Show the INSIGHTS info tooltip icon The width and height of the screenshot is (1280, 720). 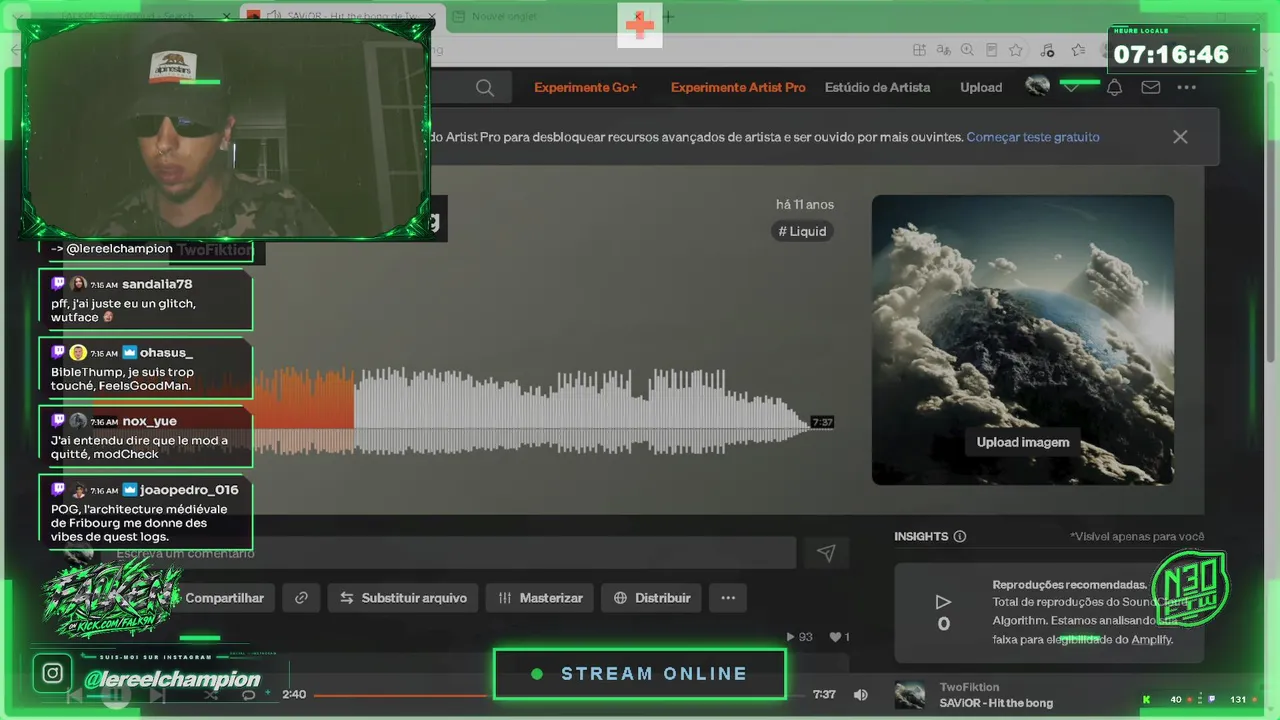pos(960,536)
